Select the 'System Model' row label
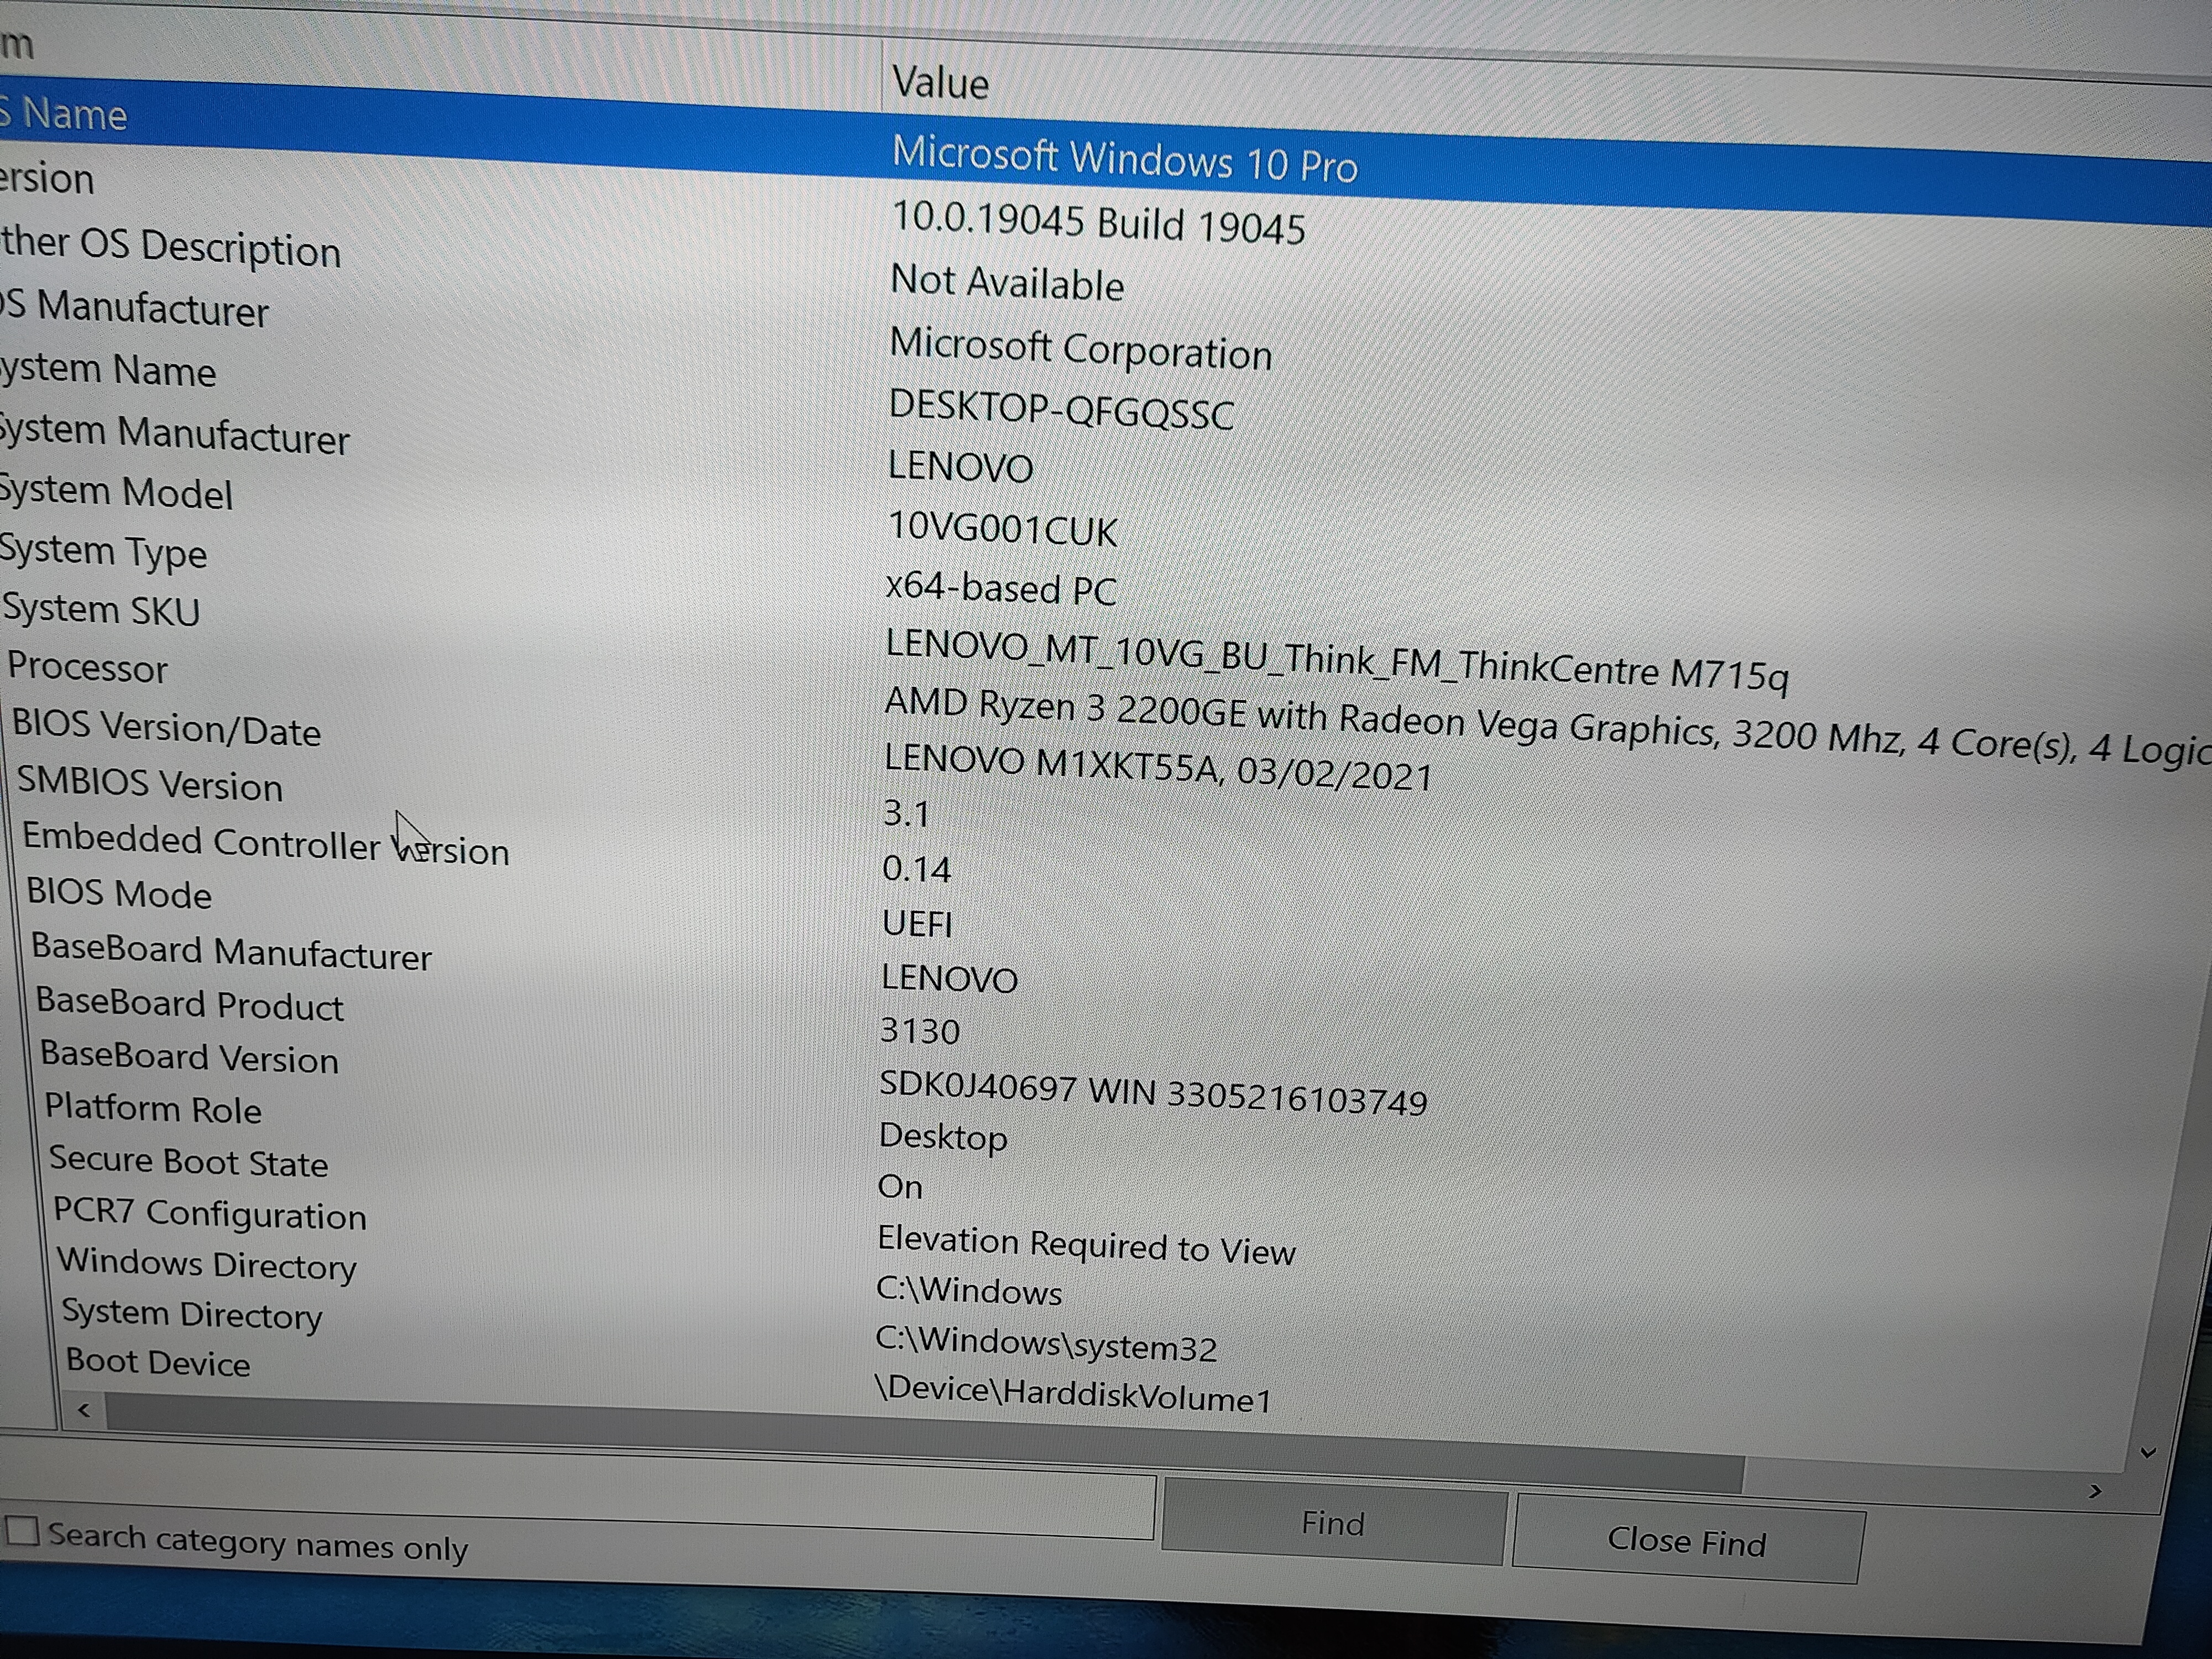The height and width of the screenshot is (1659, 2212). 116,492
